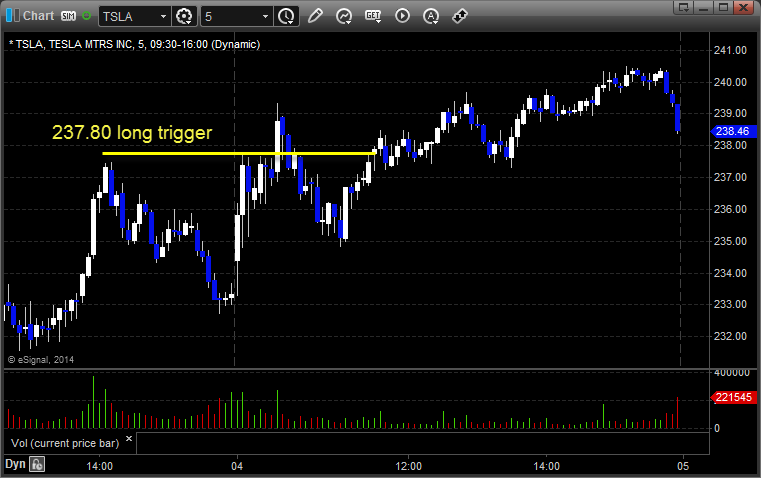This screenshot has width=761, height=478.
Task: Click the 221545 volume value marker
Action: click(x=733, y=397)
